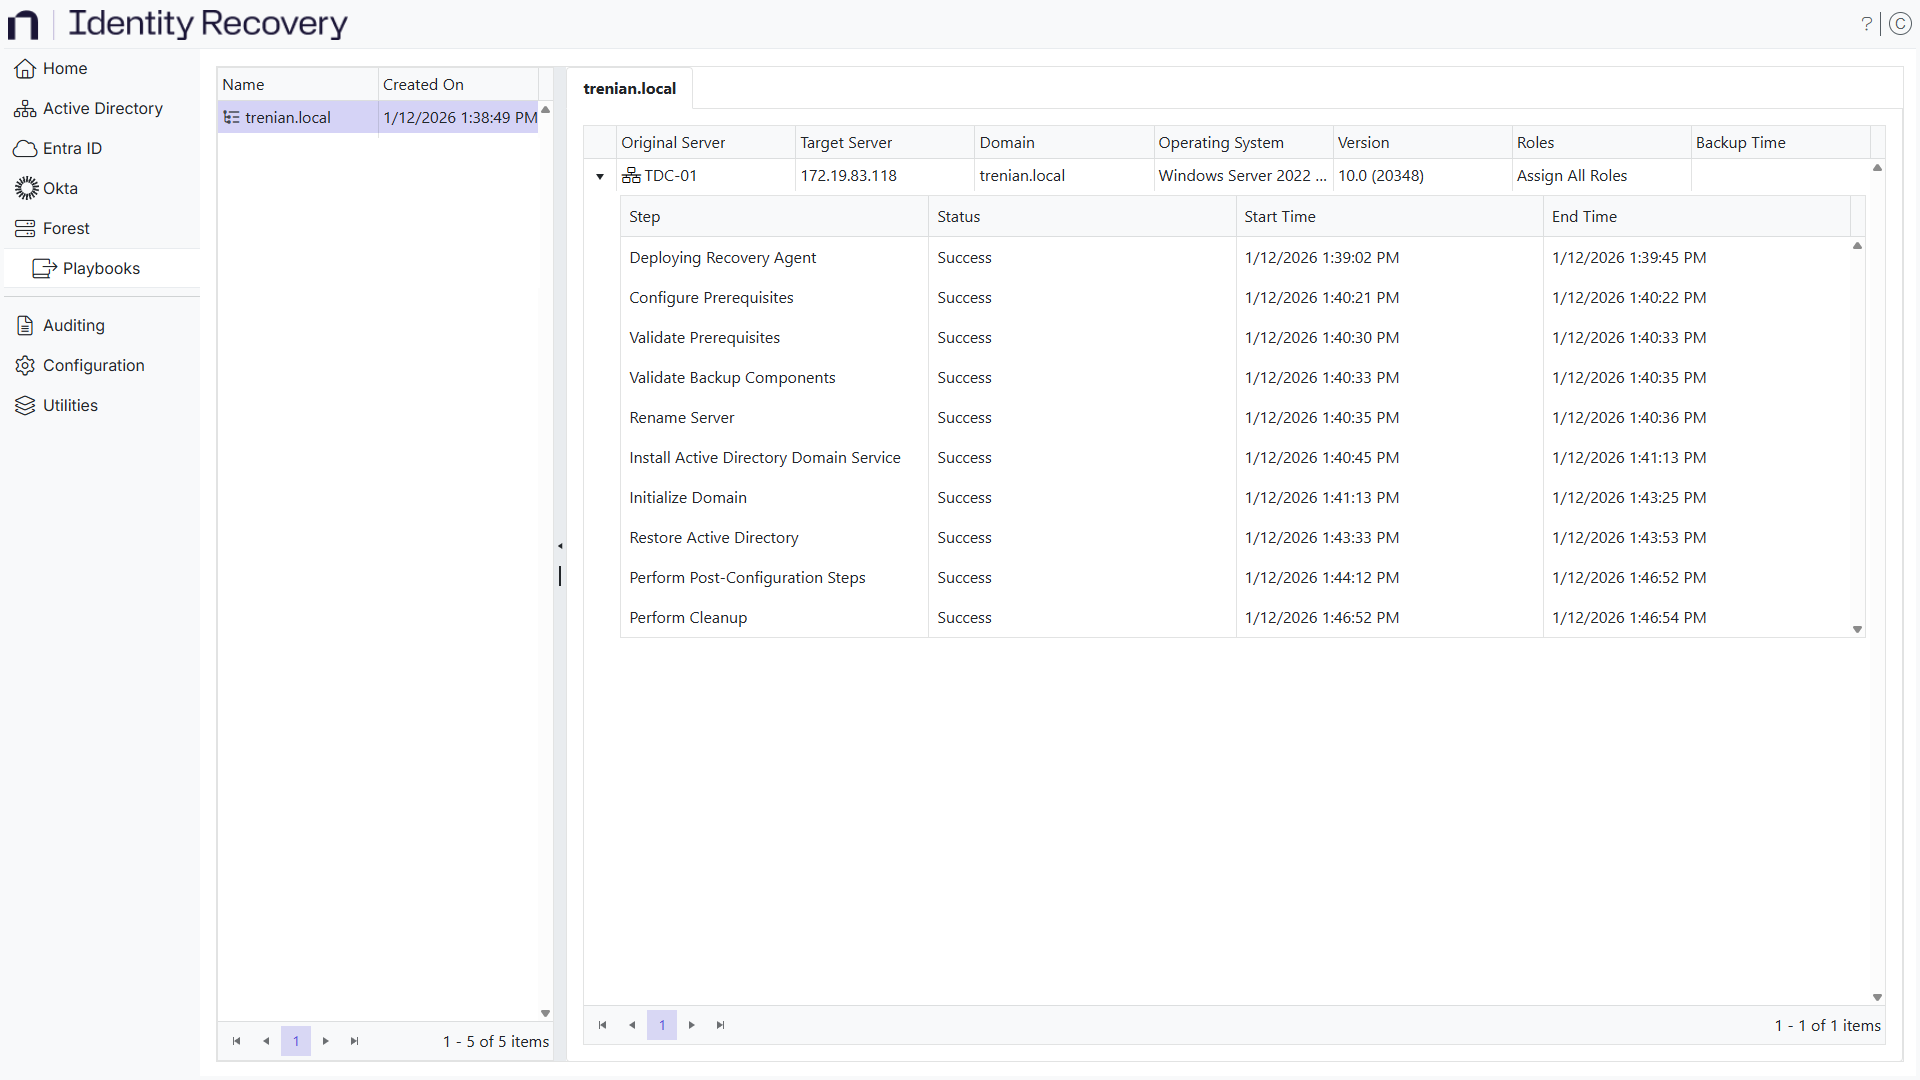Sort by Created On column header

[x=423, y=85]
